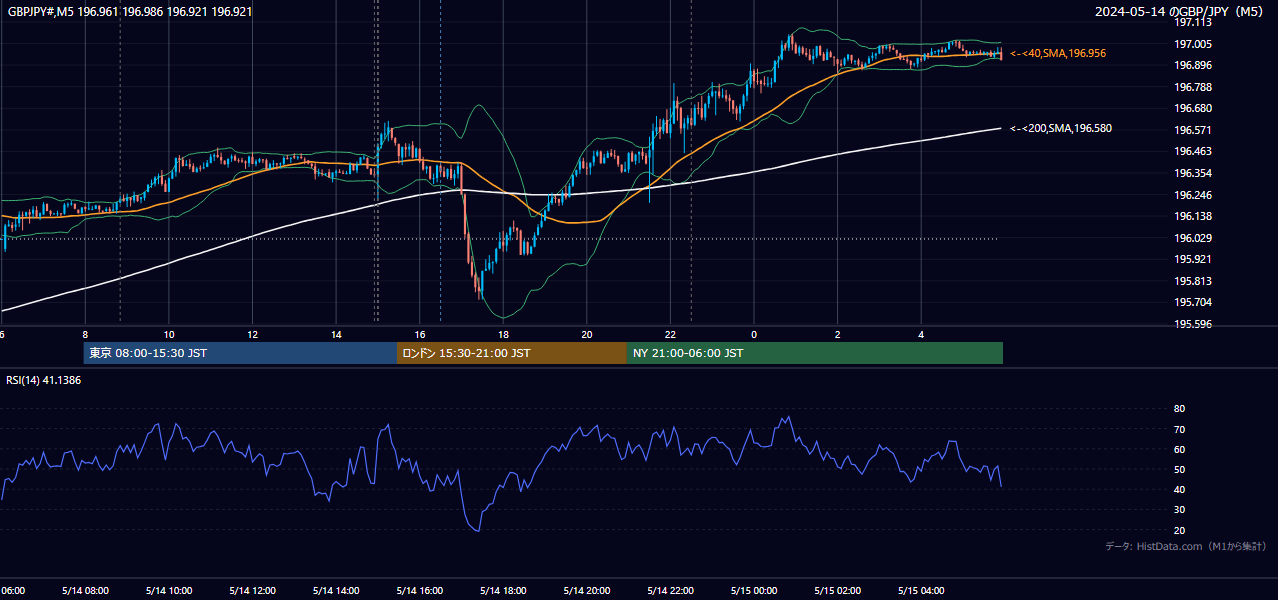
Task: Click hour label 2 under price chart
Action: click(838, 334)
